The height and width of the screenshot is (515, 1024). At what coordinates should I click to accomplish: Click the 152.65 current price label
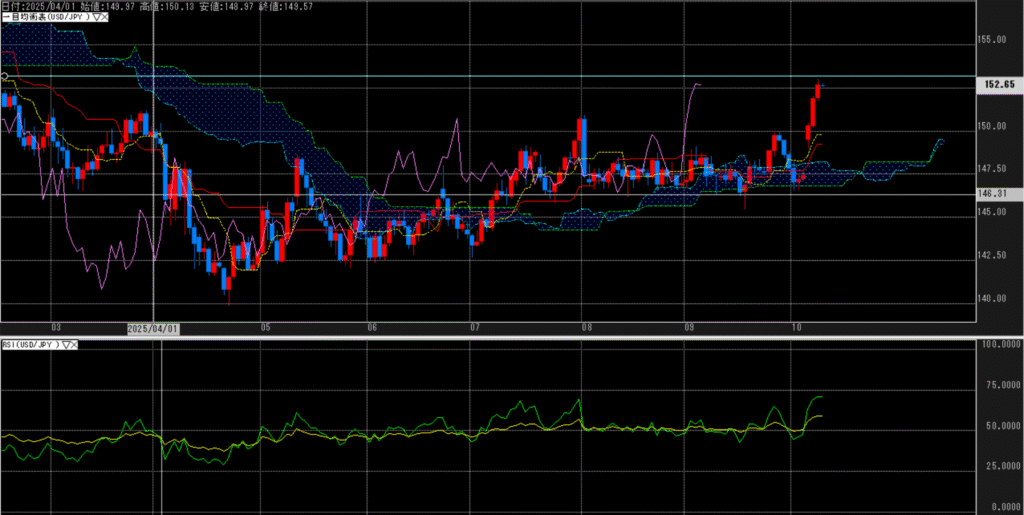997,86
